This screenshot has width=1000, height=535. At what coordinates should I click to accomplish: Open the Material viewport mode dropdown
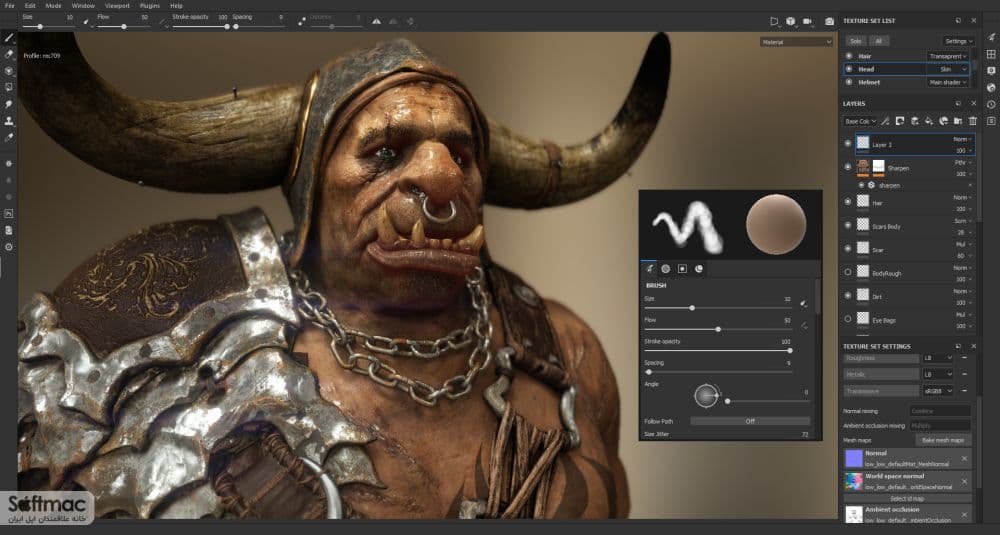click(x=796, y=42)
